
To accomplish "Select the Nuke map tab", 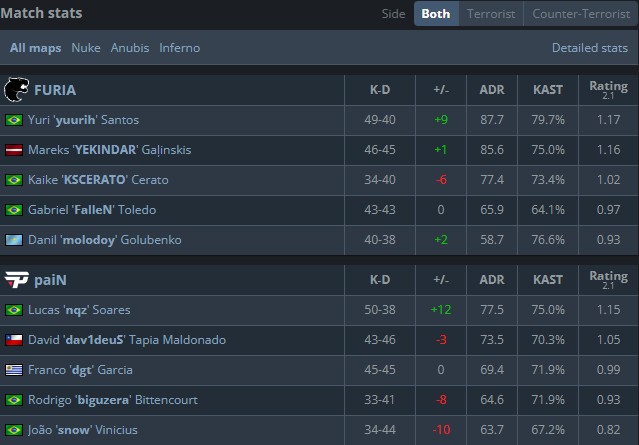I will point(87,48).
